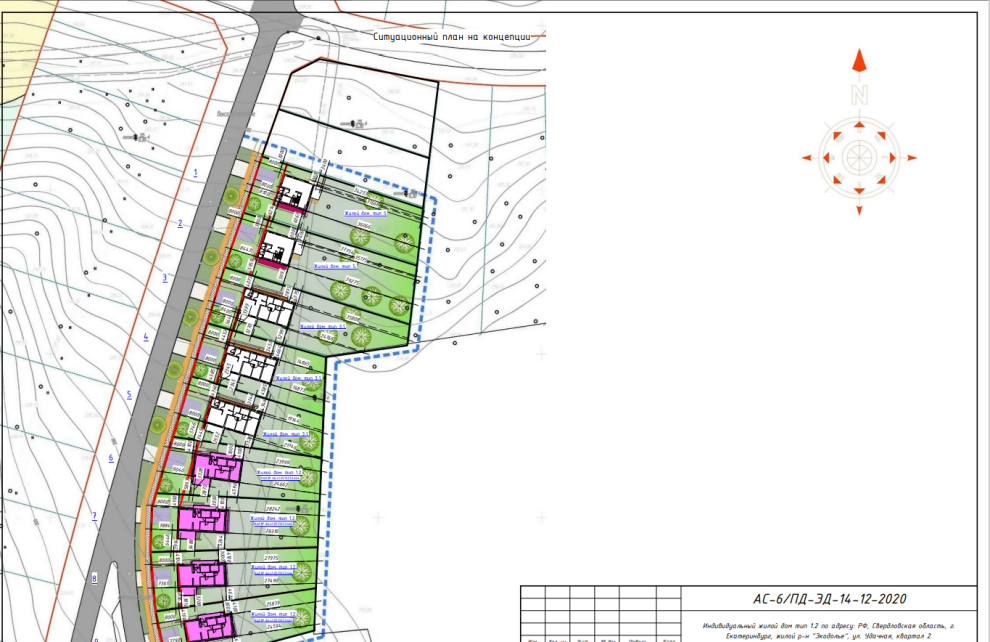Click the compass's outer east-pointing arrow
This screenshot has height=642, width=990.
click(910, 157)
